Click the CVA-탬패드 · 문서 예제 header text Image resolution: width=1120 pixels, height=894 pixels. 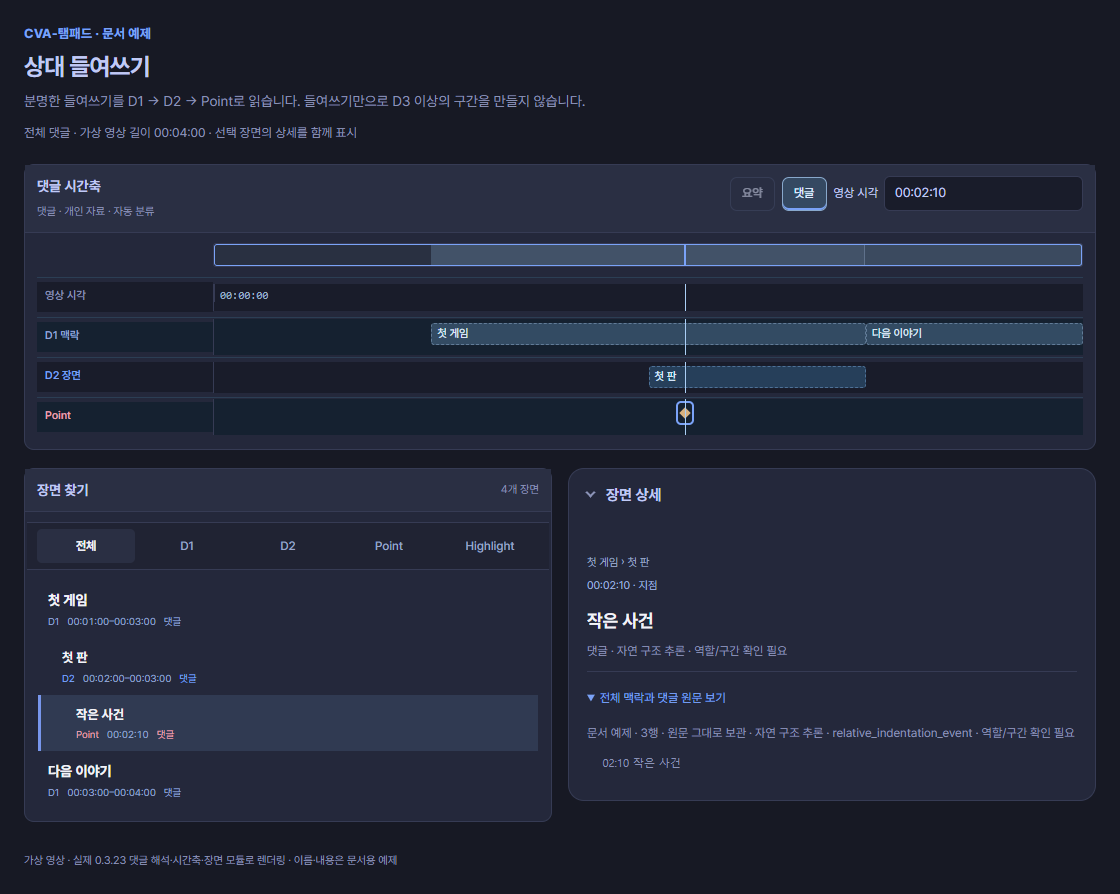(87, 34)
